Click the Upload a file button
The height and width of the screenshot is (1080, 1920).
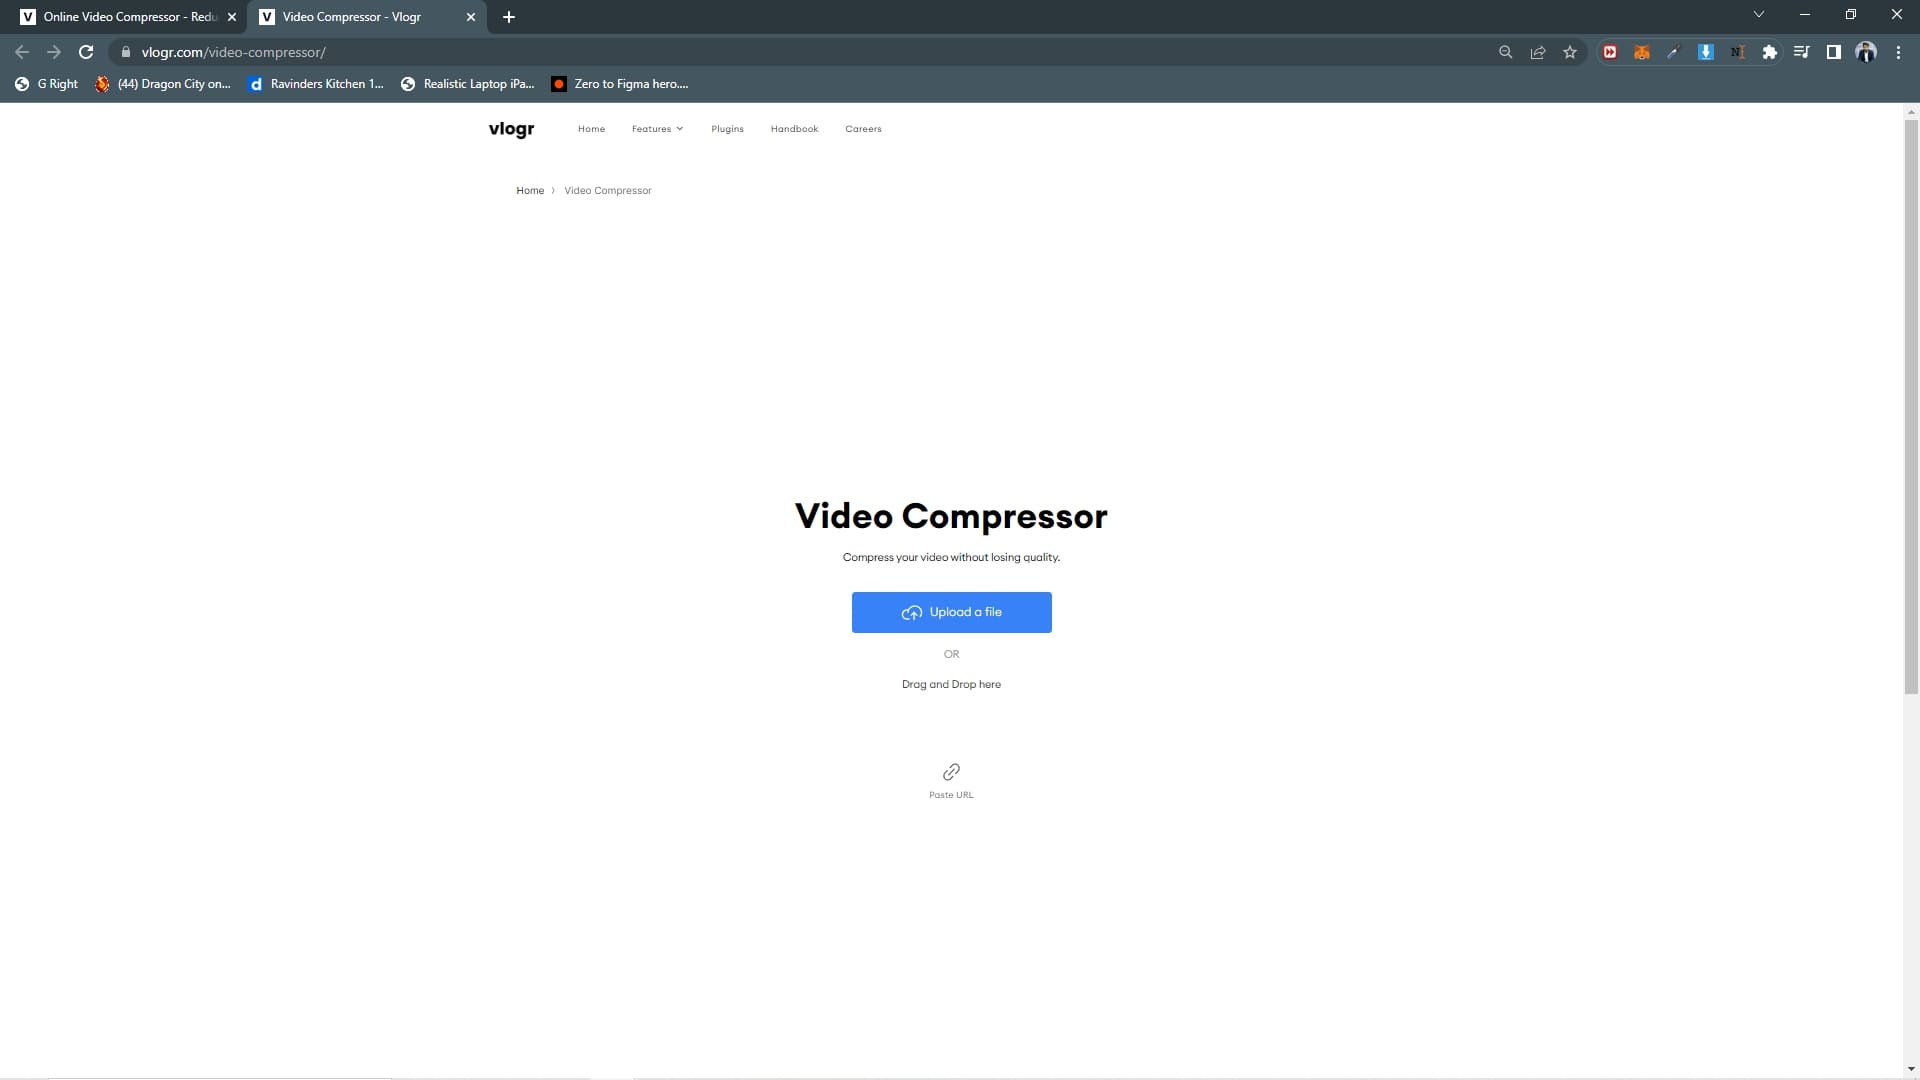click(951, 612)
